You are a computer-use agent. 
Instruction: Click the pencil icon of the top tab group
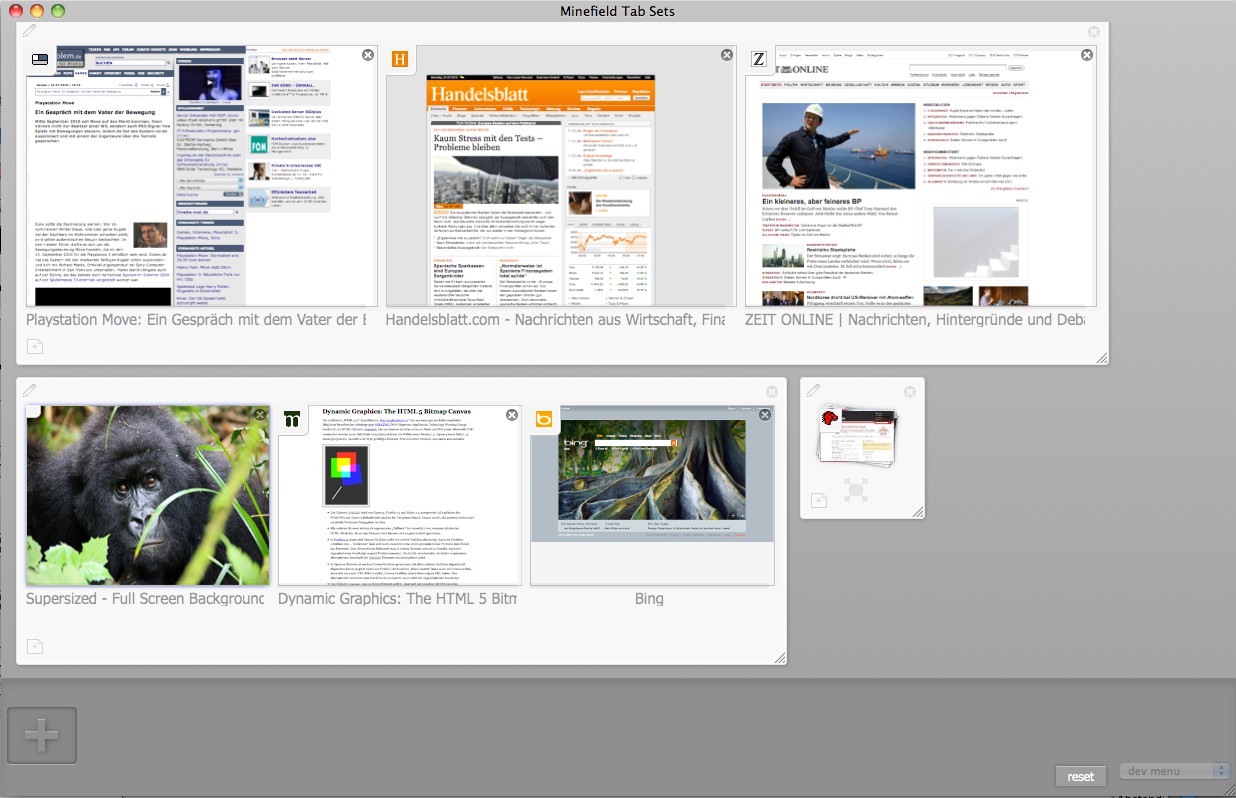click(30, 31)
